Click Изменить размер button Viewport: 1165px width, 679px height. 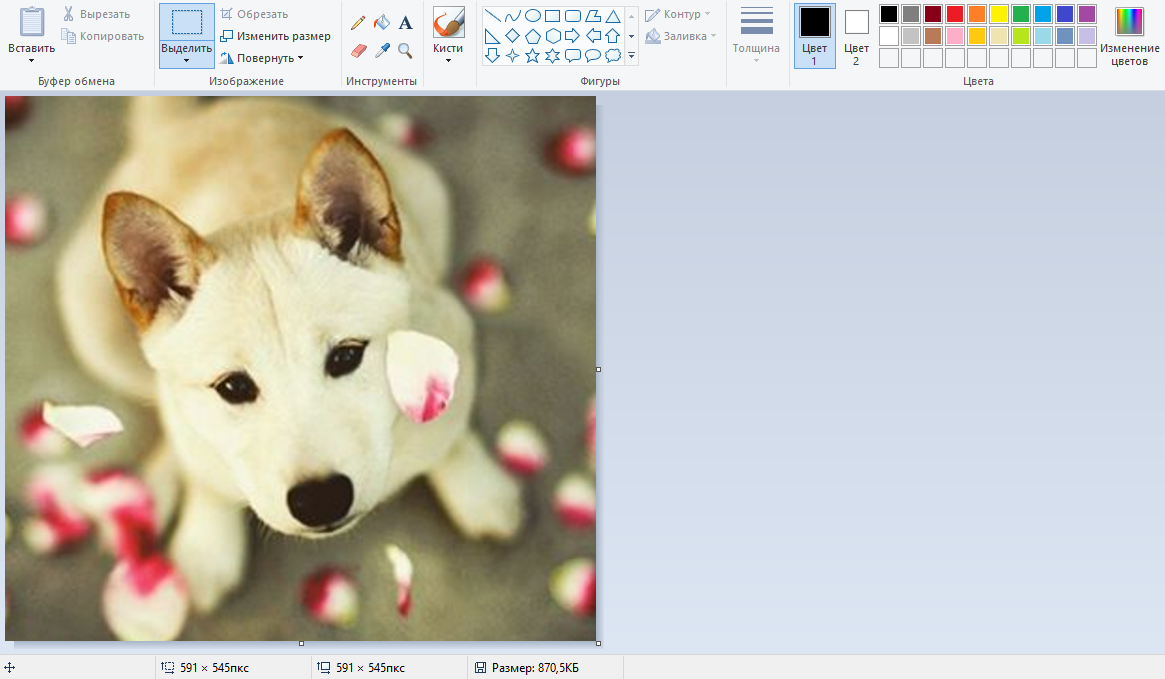coord(275,36)
